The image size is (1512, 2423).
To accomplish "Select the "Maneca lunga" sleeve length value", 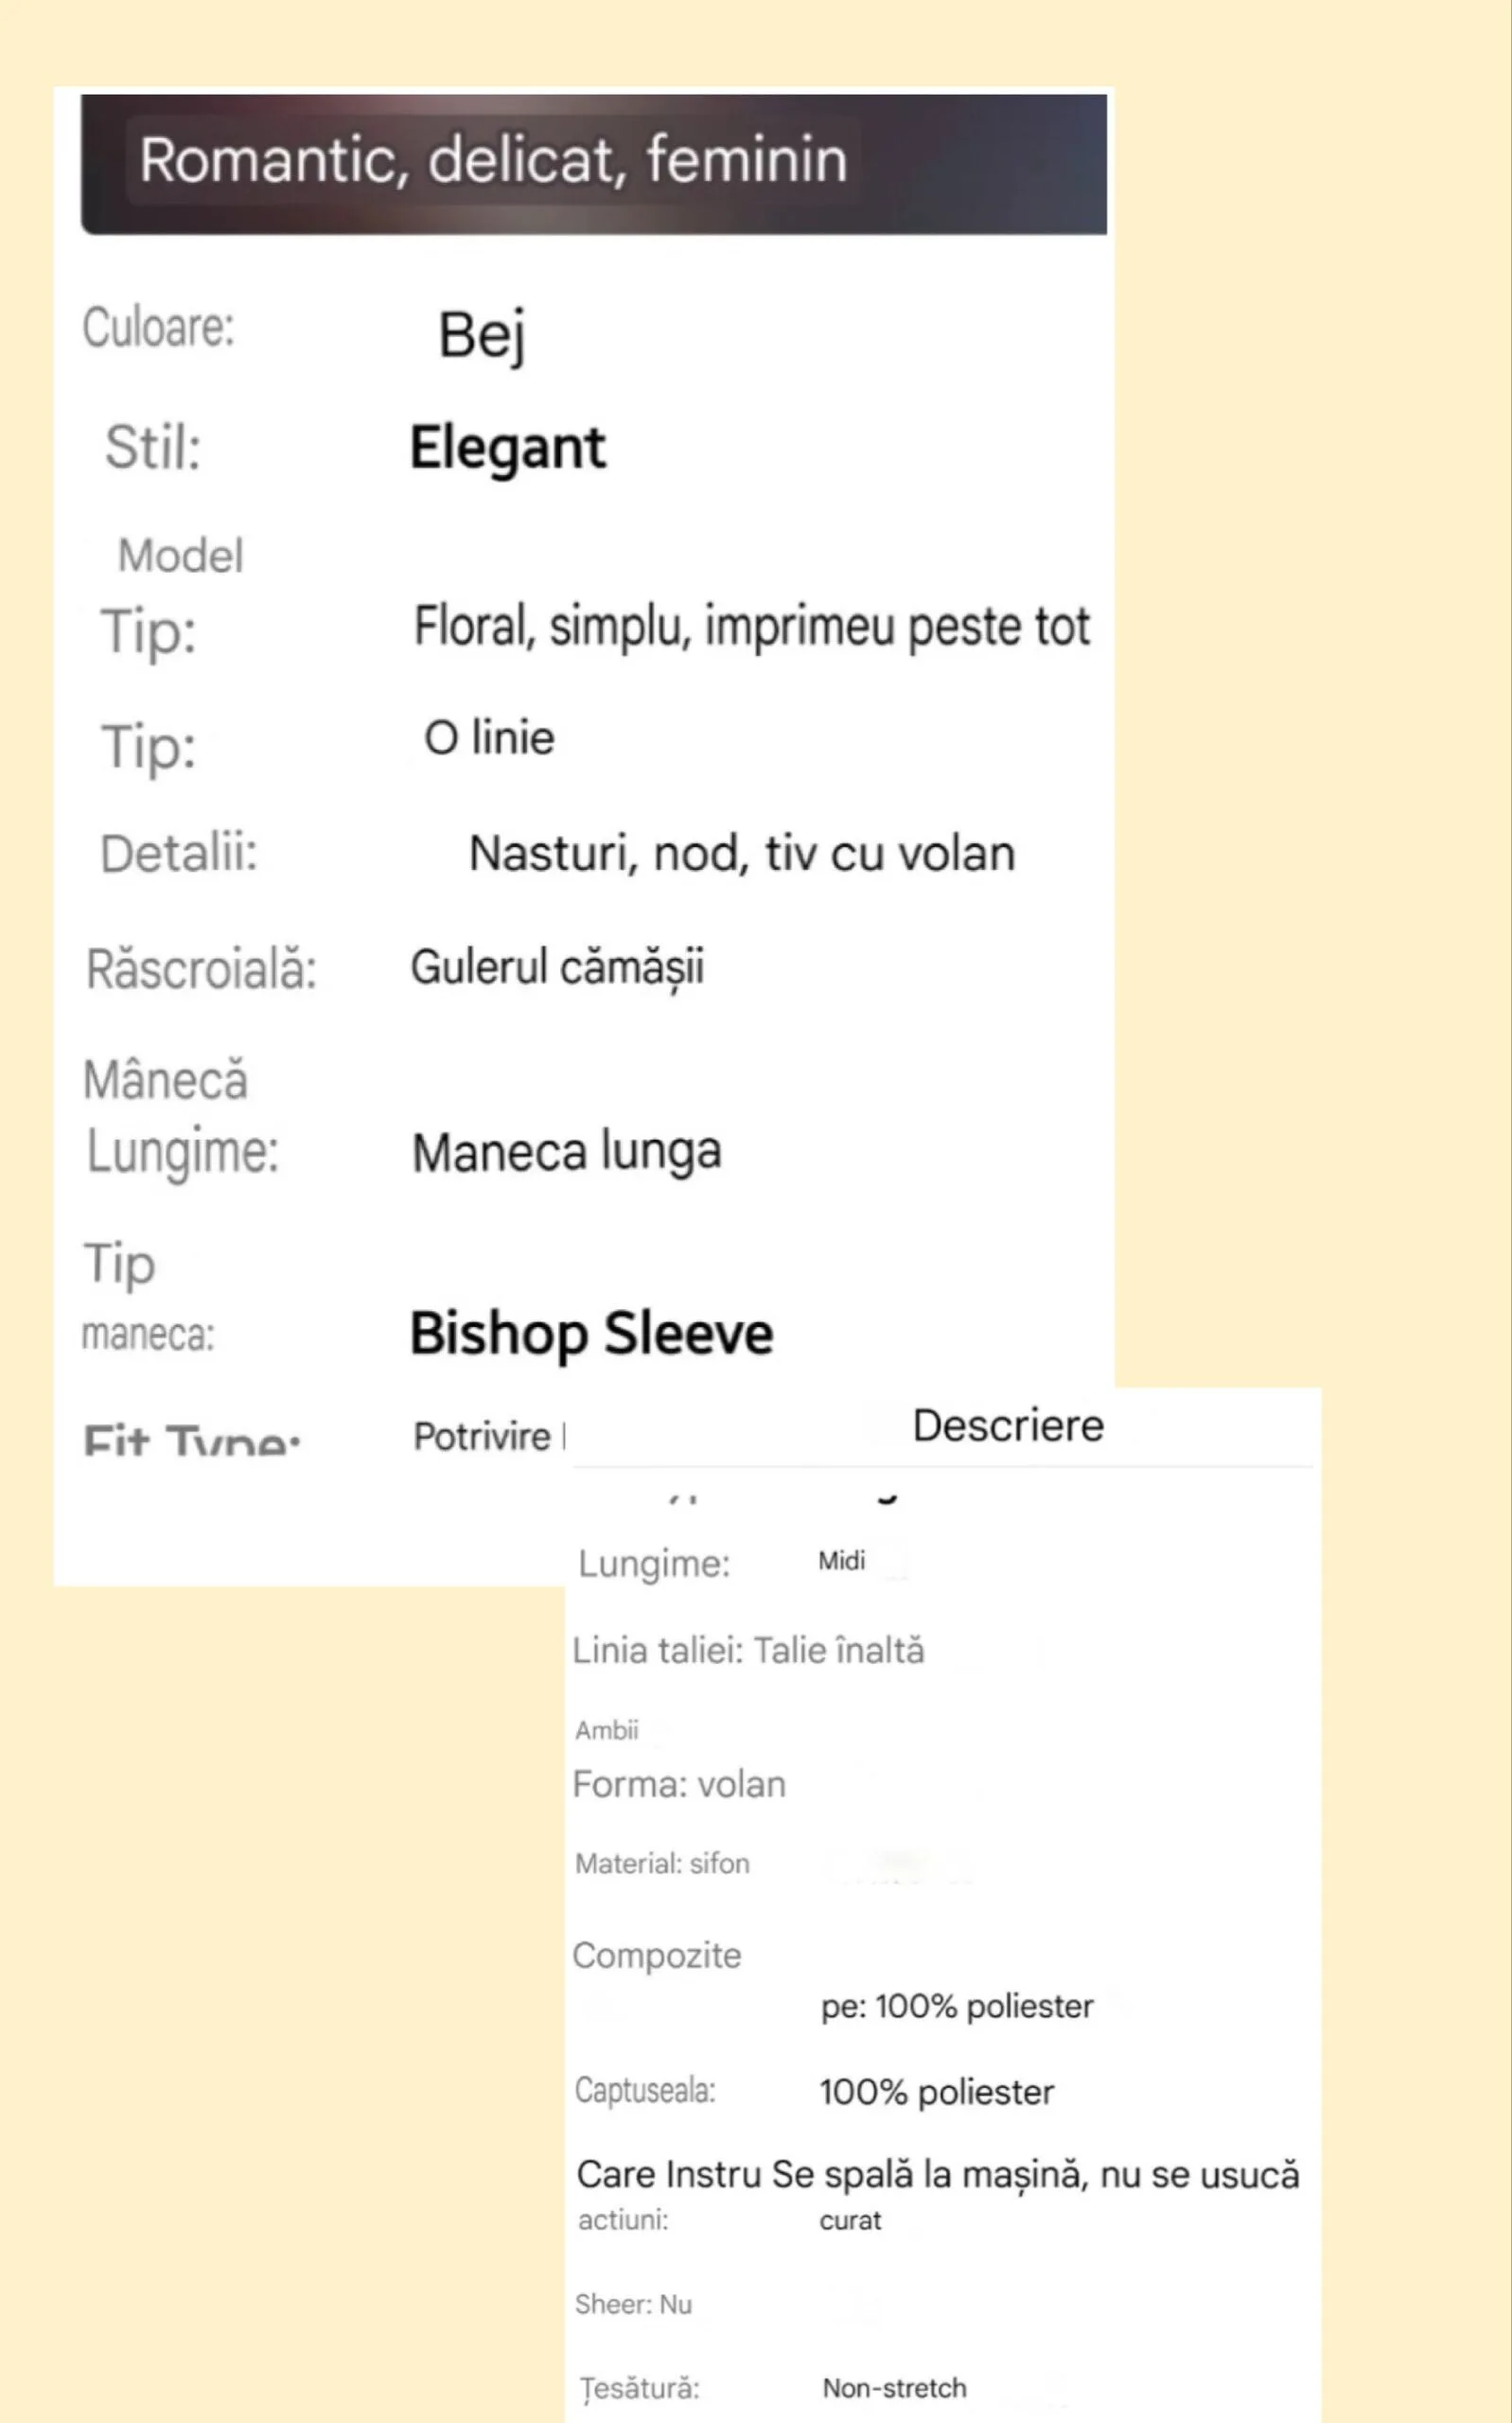I will 566,1152.
